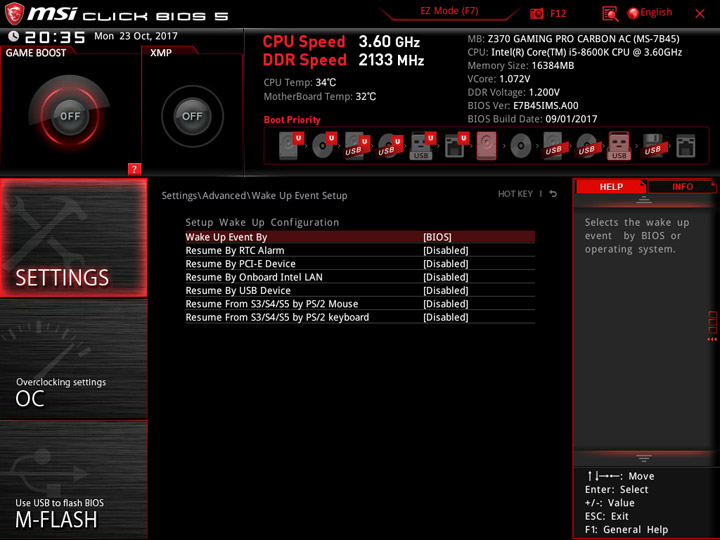
Task: Change Resume by PS/2 keyboard value
Action: (x=360, y=317)
